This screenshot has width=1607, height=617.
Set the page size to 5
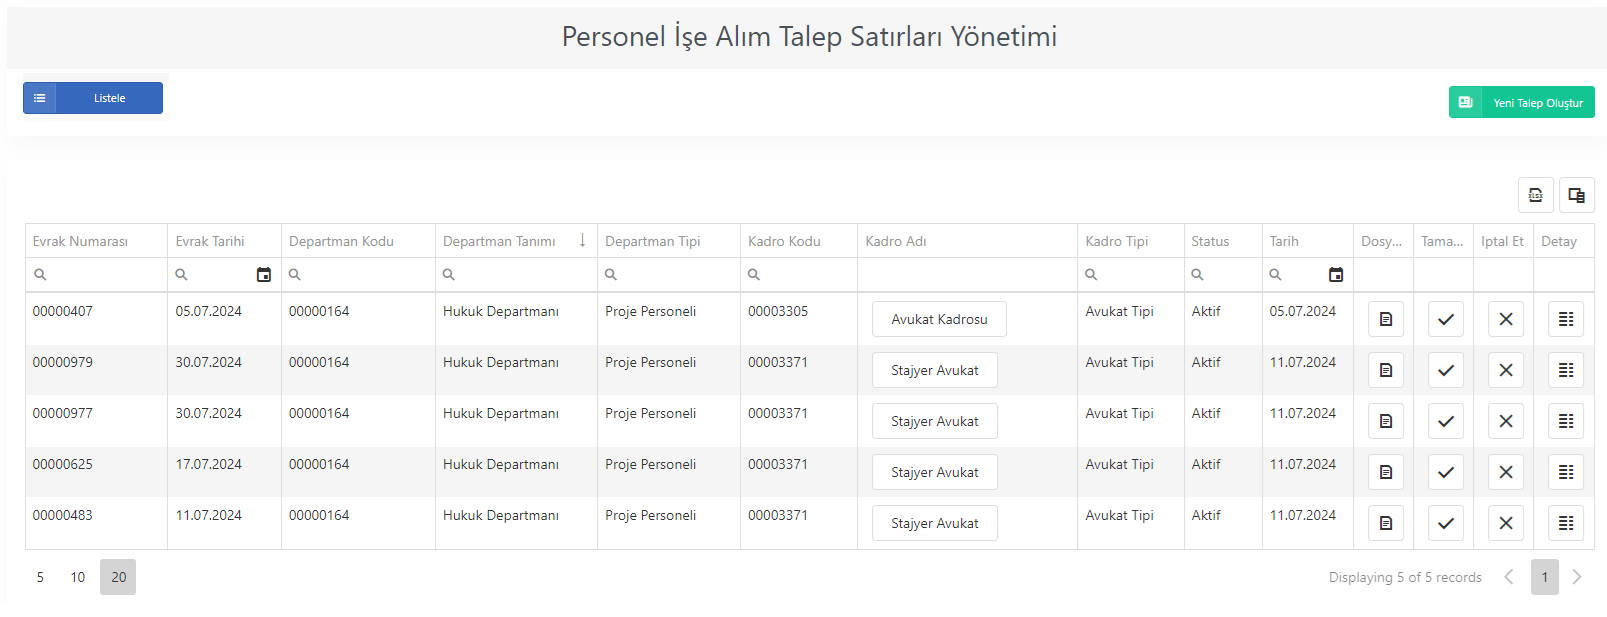tap(40, 577)
